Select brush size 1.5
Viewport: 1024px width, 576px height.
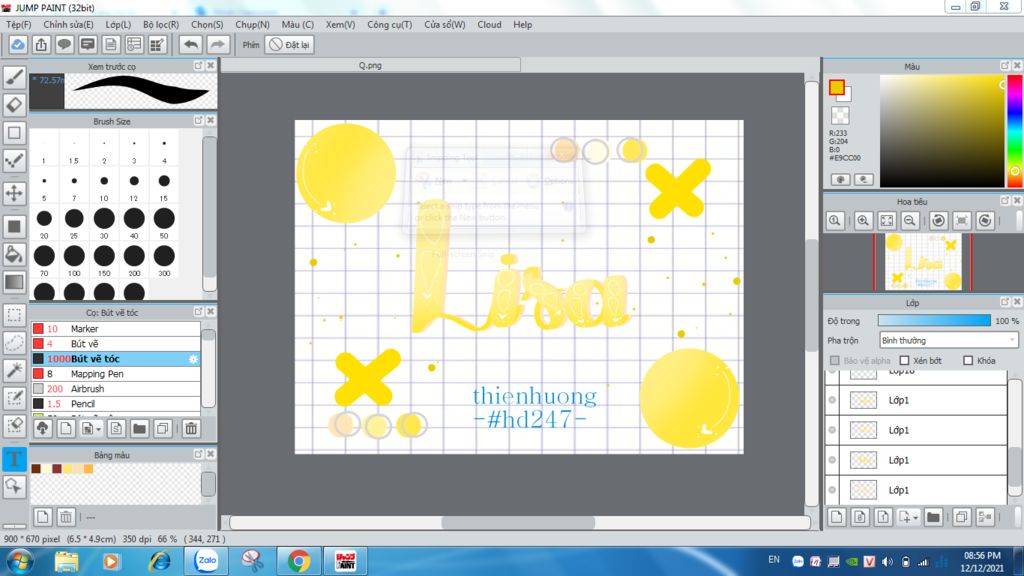point(74,150)
